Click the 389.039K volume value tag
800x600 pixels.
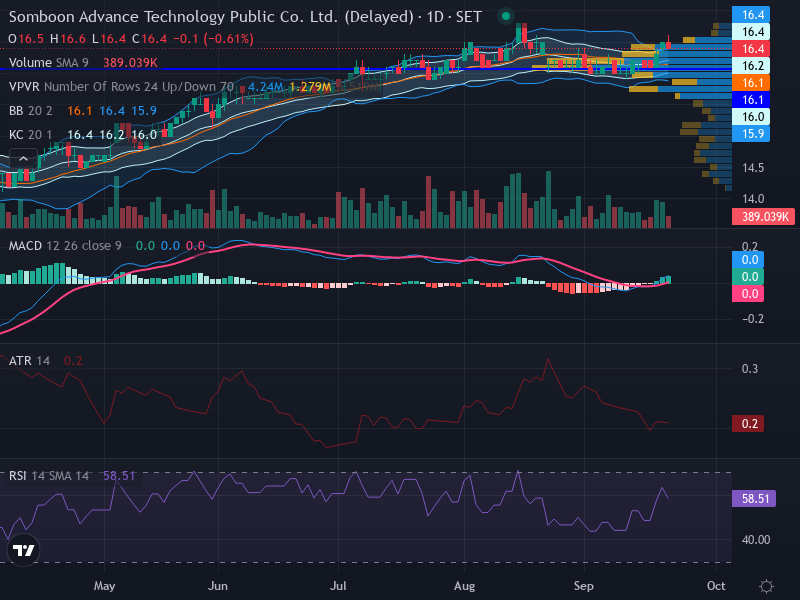[x=763, y=217]
